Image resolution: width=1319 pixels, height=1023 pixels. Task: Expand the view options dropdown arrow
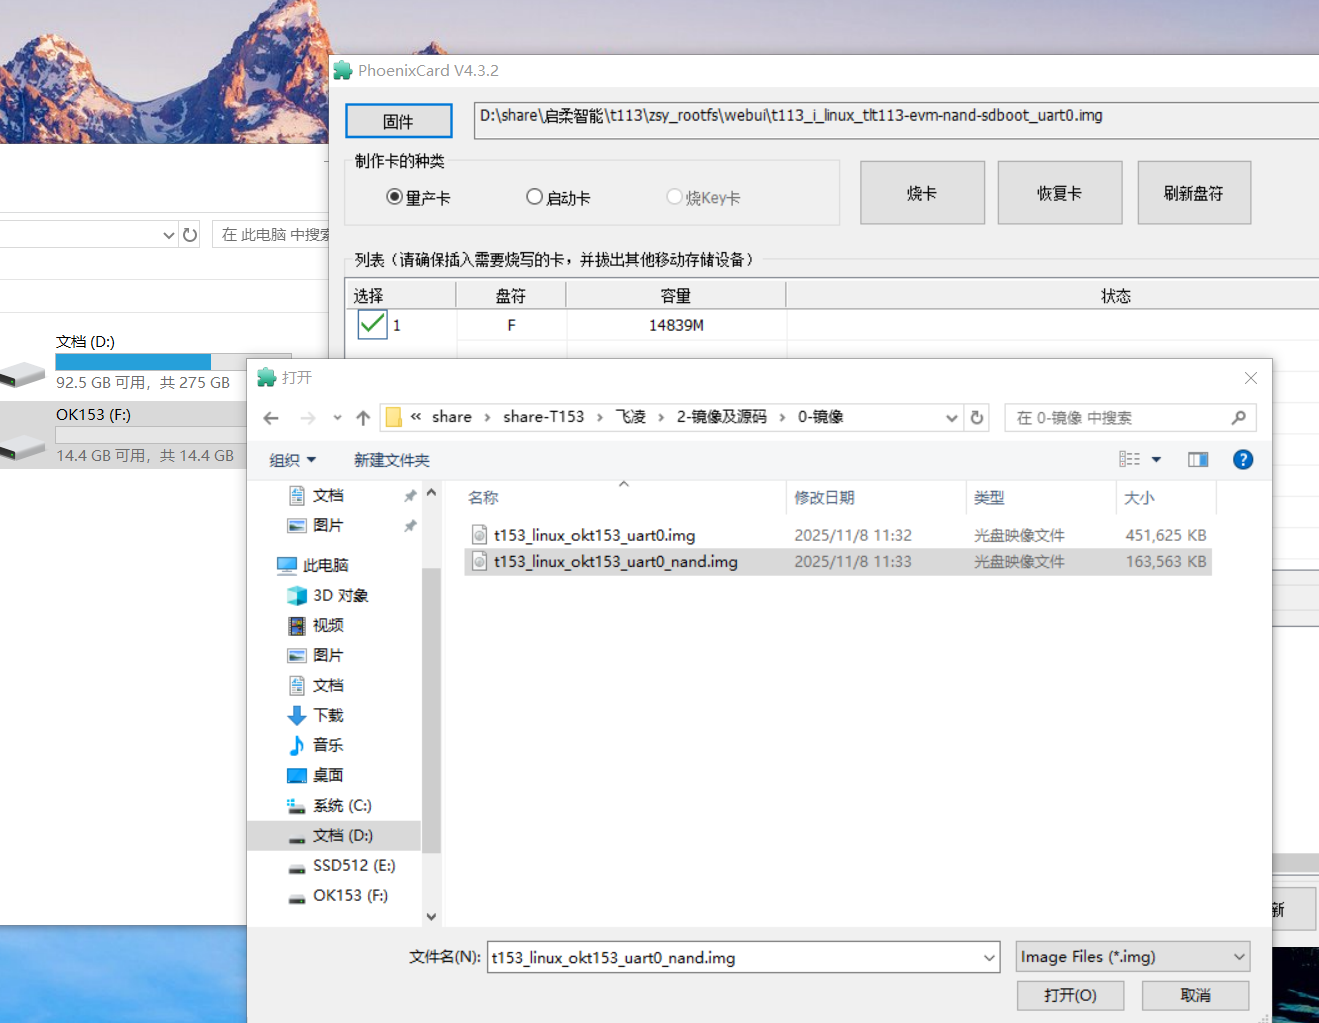(x=1157, y=460)
